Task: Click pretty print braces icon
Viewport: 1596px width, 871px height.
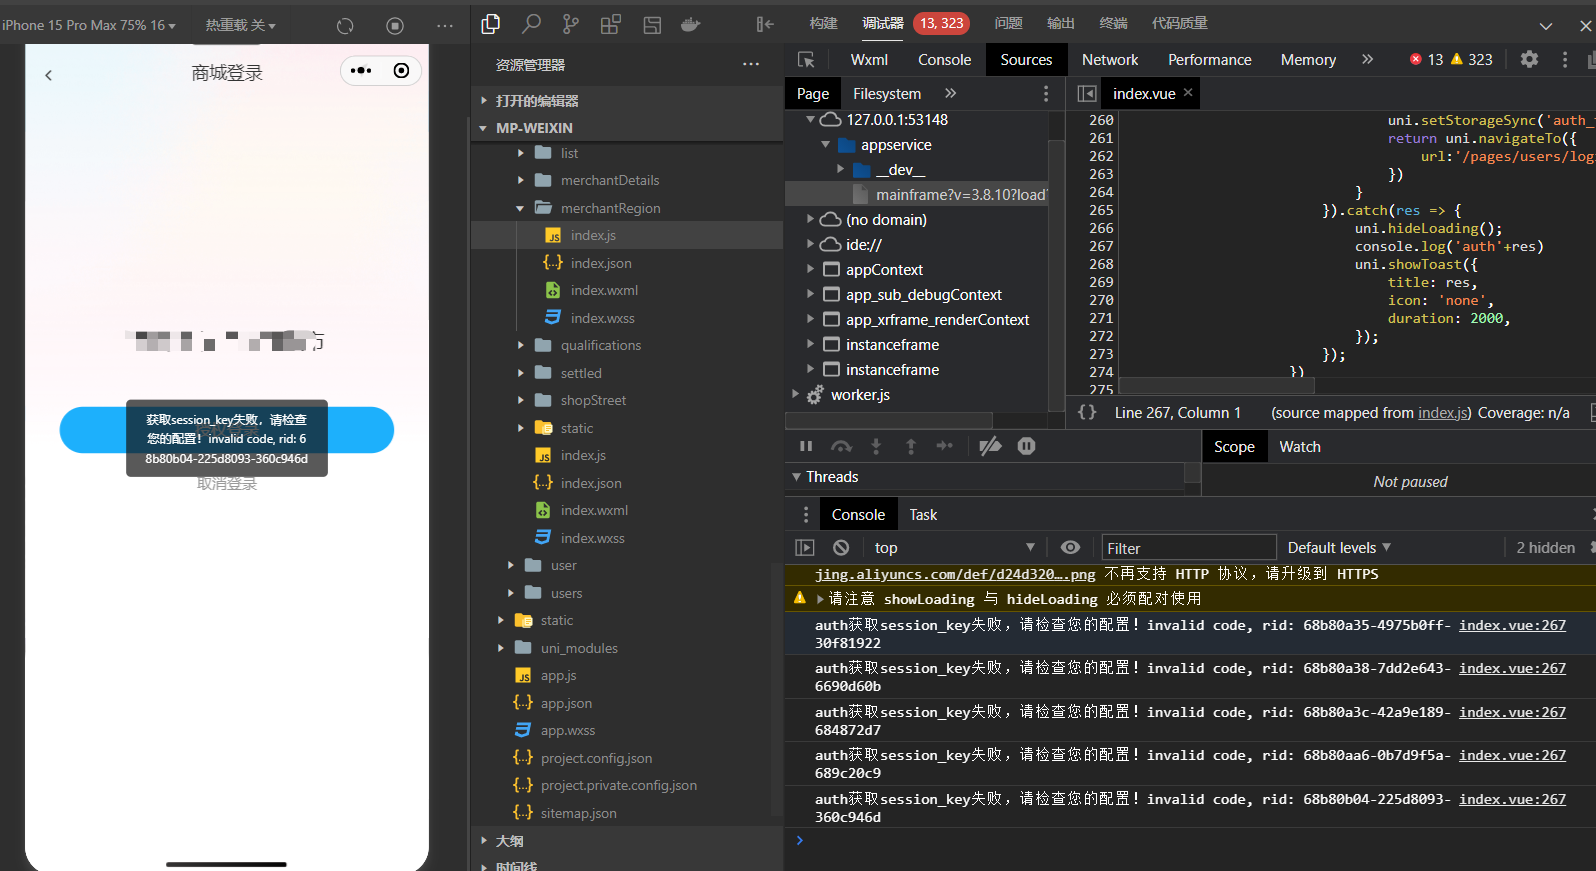Action: click(1087, 412)
